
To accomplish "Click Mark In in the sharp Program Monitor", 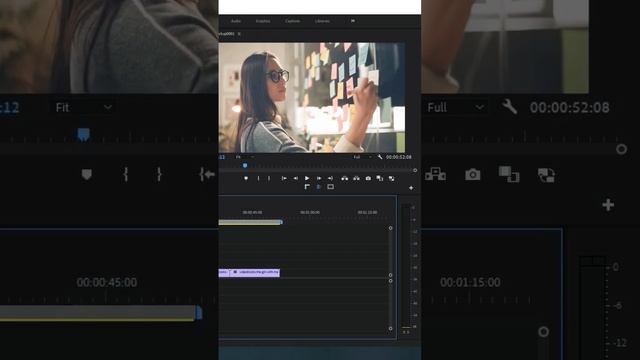I will (x=258, y=178).
